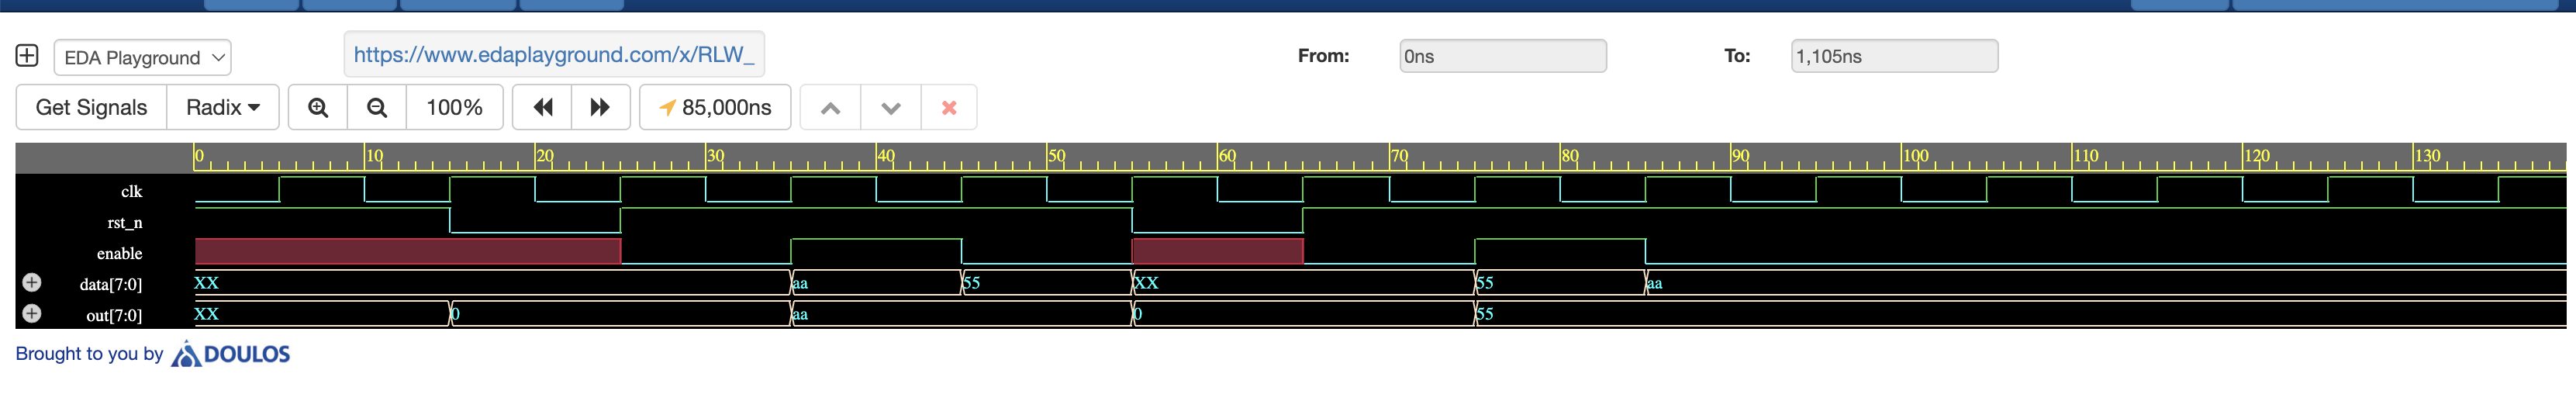Click the first aa value in data waveform

pyautogui.click(x=800, y=283)
